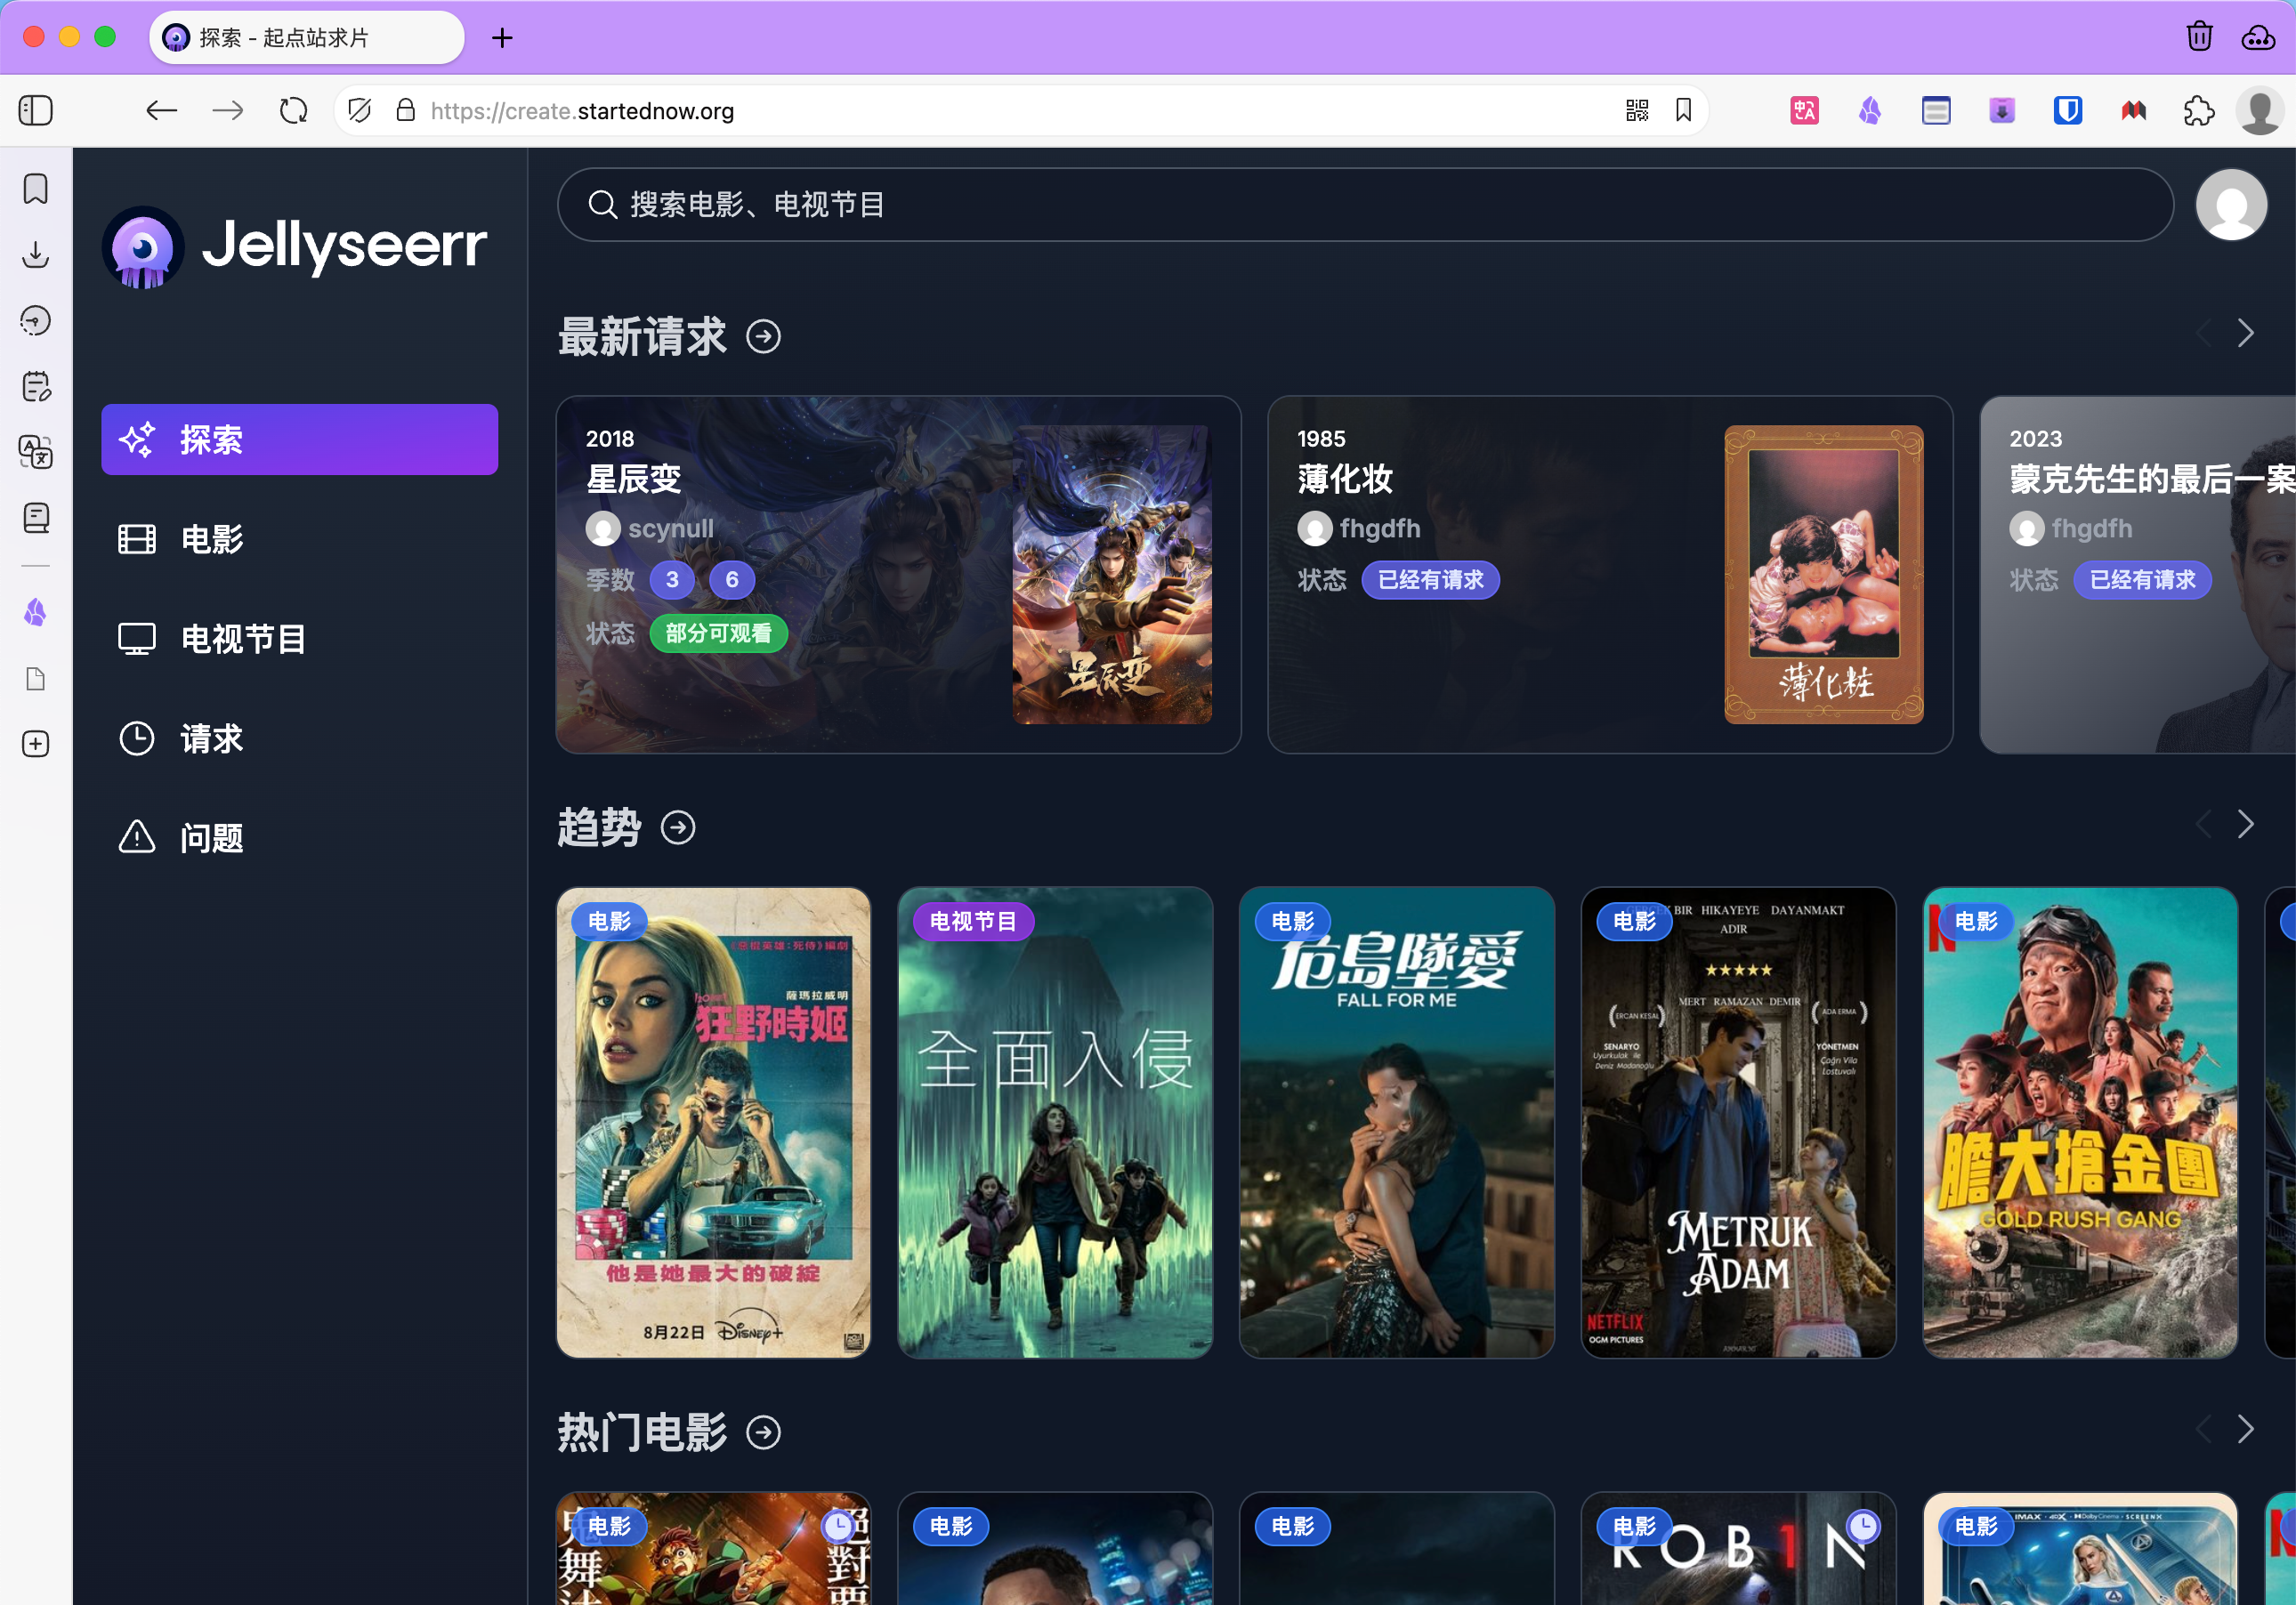The height and width of the screenshot is (1605, 2296).
Task: Switch to the 探索 - 起点站求片 tab
Action: tap(307, 38)
